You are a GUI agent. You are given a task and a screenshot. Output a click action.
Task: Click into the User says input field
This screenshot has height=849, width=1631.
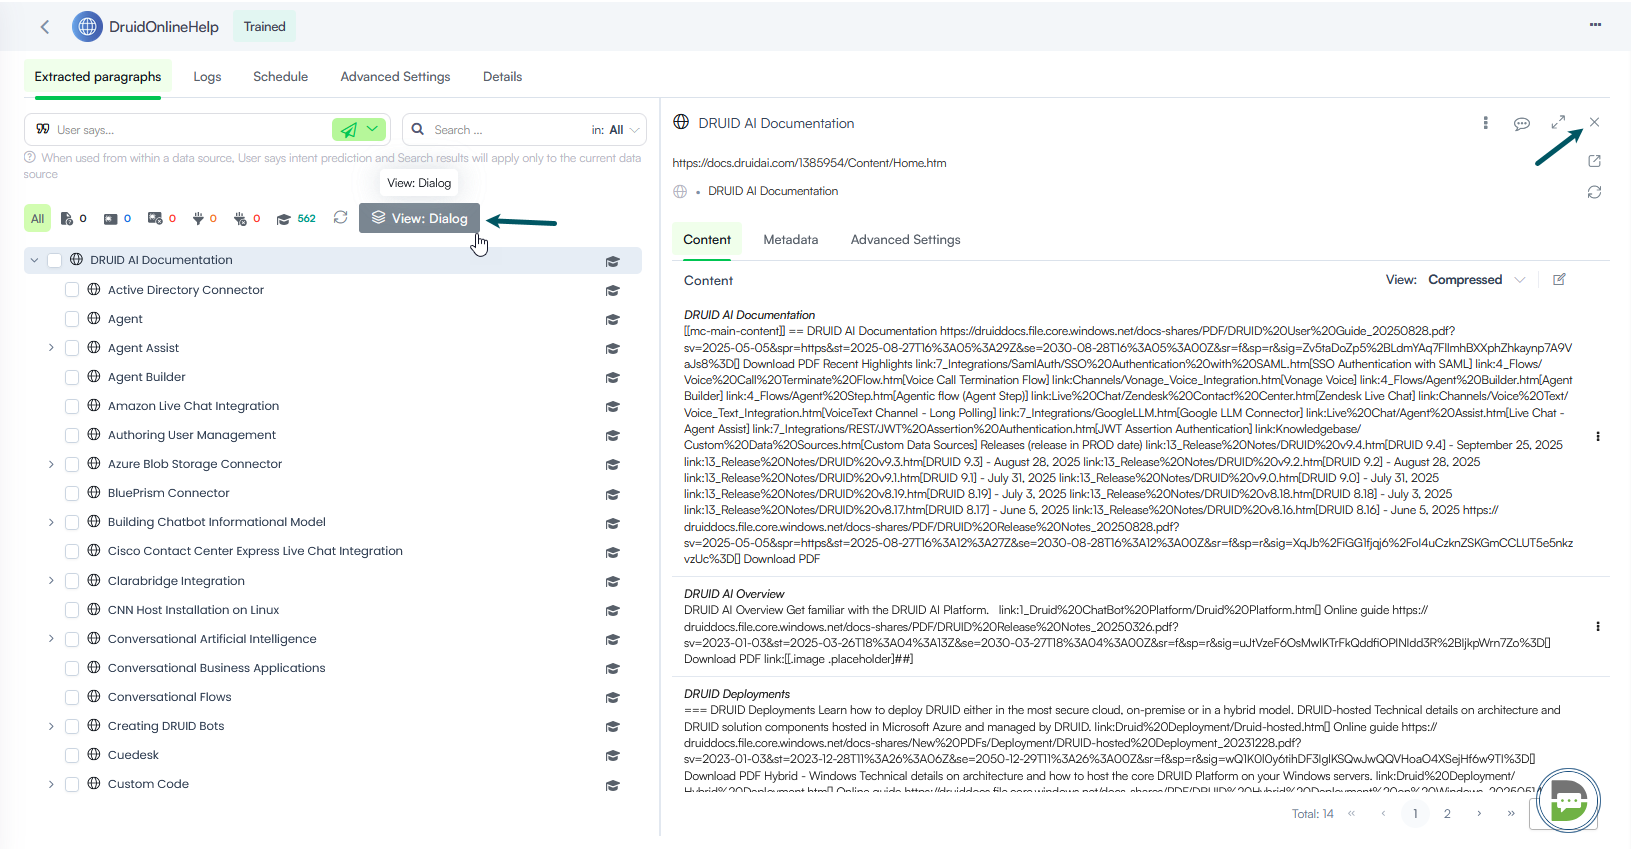tap(190, 130)
